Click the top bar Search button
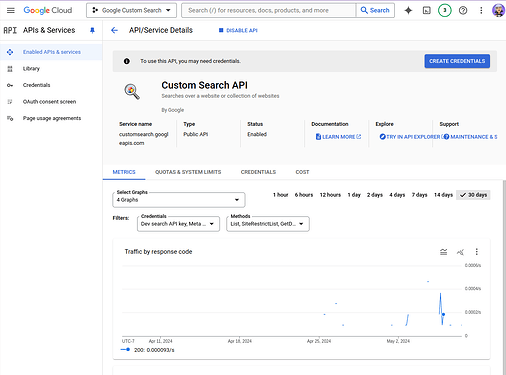Image resolution: width=506 pixels, height=375 pixels. (x=375, y=10)
